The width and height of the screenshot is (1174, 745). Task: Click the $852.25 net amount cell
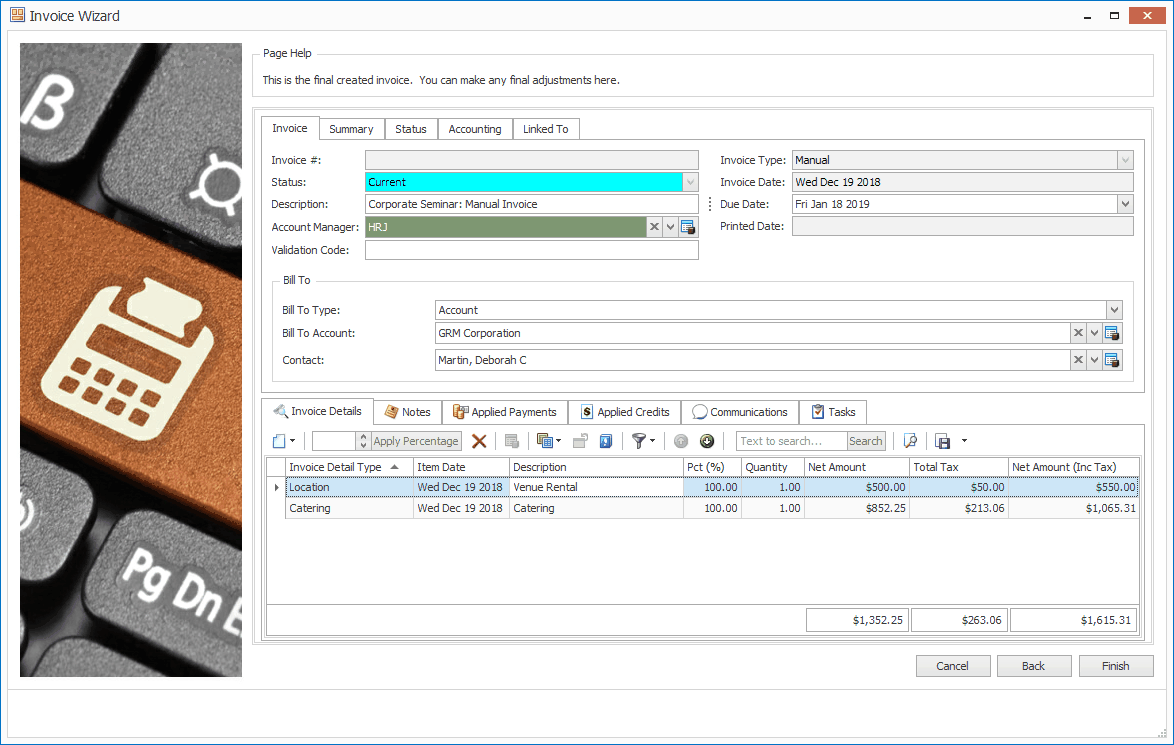tap(857, 508)
